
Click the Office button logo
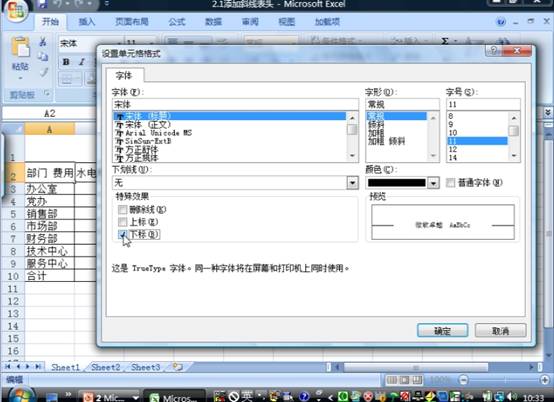15,11
